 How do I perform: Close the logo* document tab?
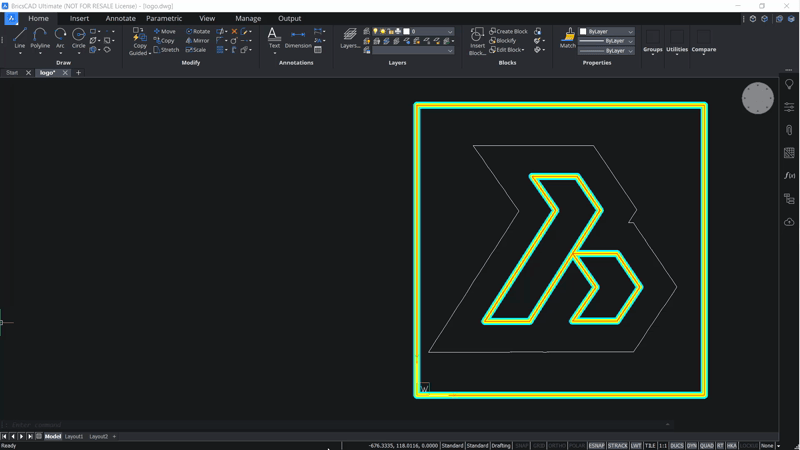[65, 72]
